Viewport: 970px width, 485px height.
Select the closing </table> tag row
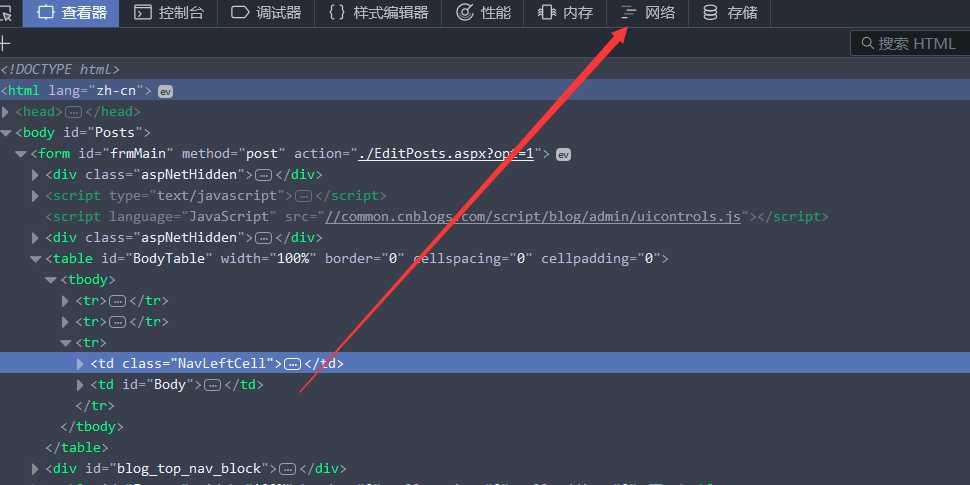[x=77, y=447]
